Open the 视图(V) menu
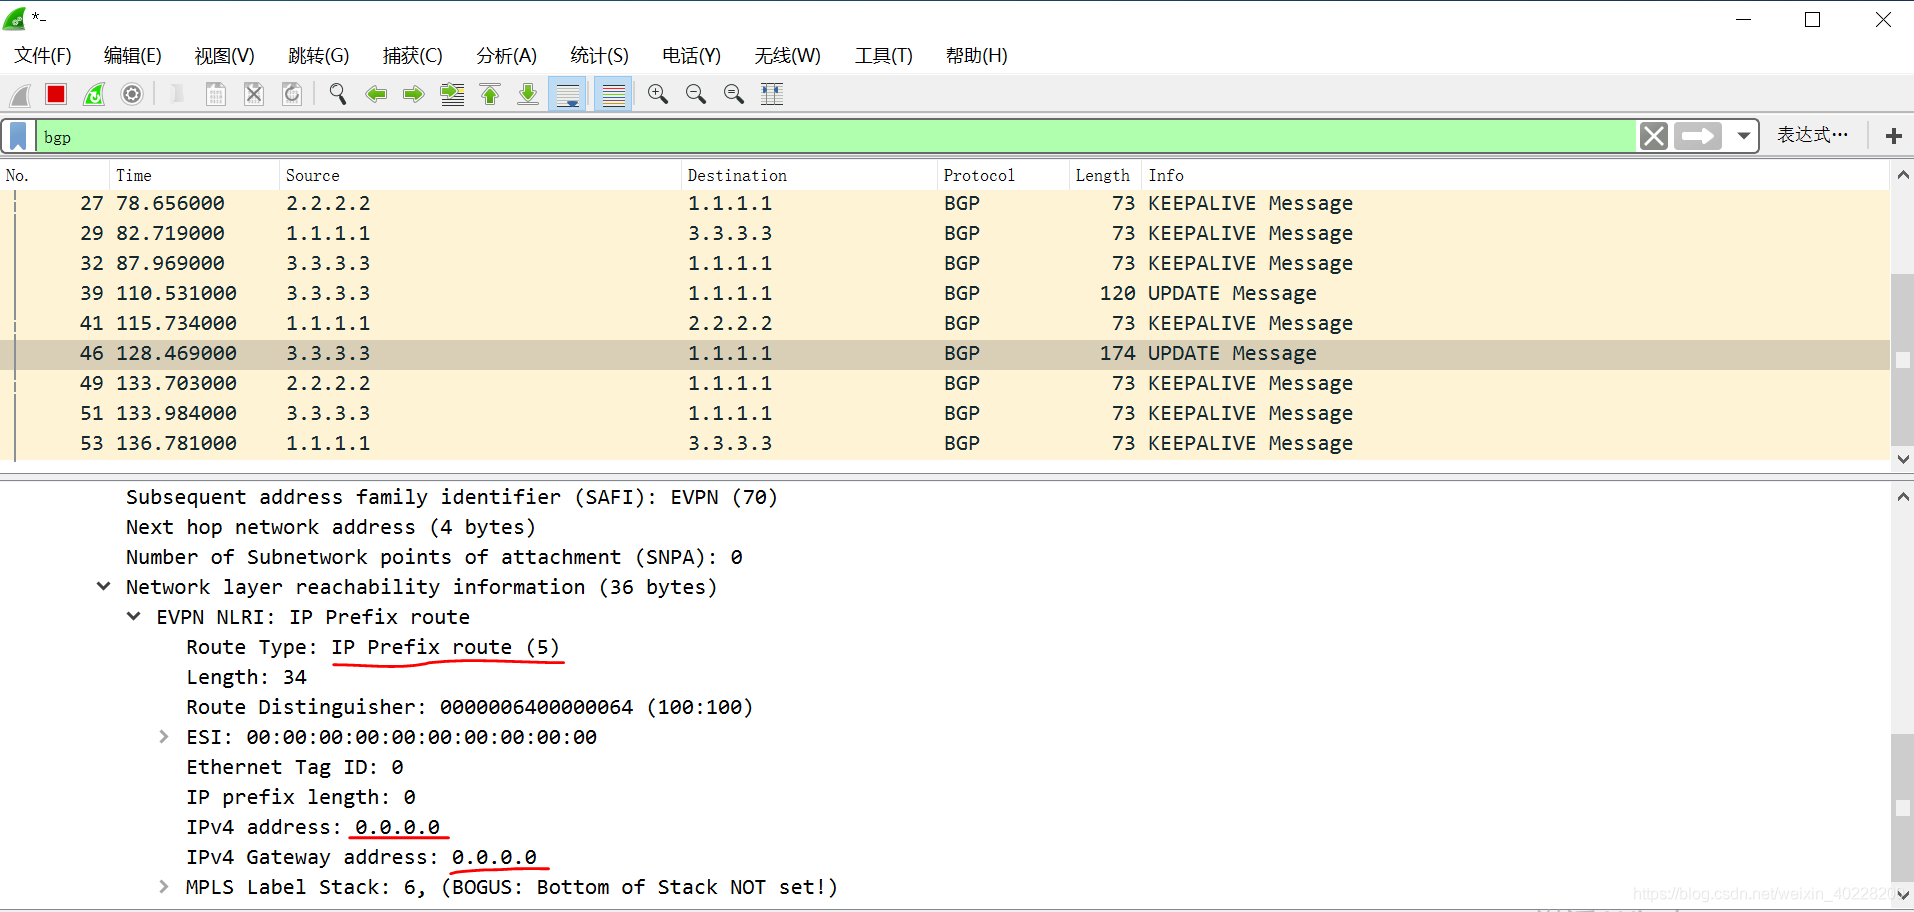The height and width of the screenshot is (912, 1914). 224,56
